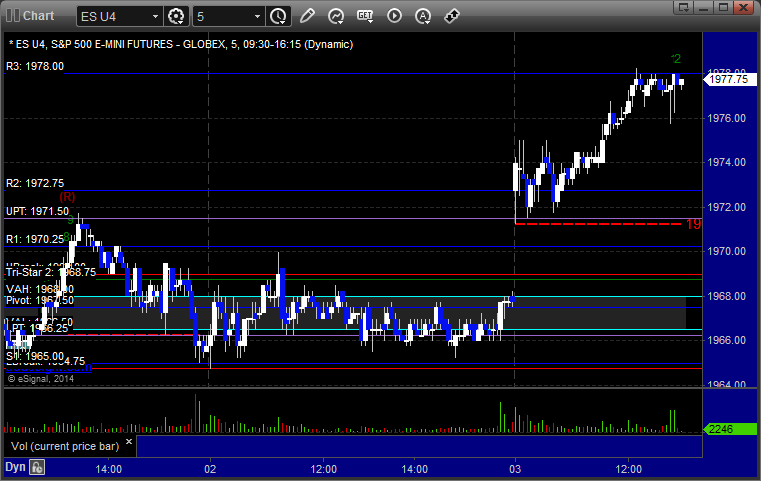Viewport: 761px width, 481px height.
Task: Toggle the time scale lock icon next to Dyn
Action: 37,467
